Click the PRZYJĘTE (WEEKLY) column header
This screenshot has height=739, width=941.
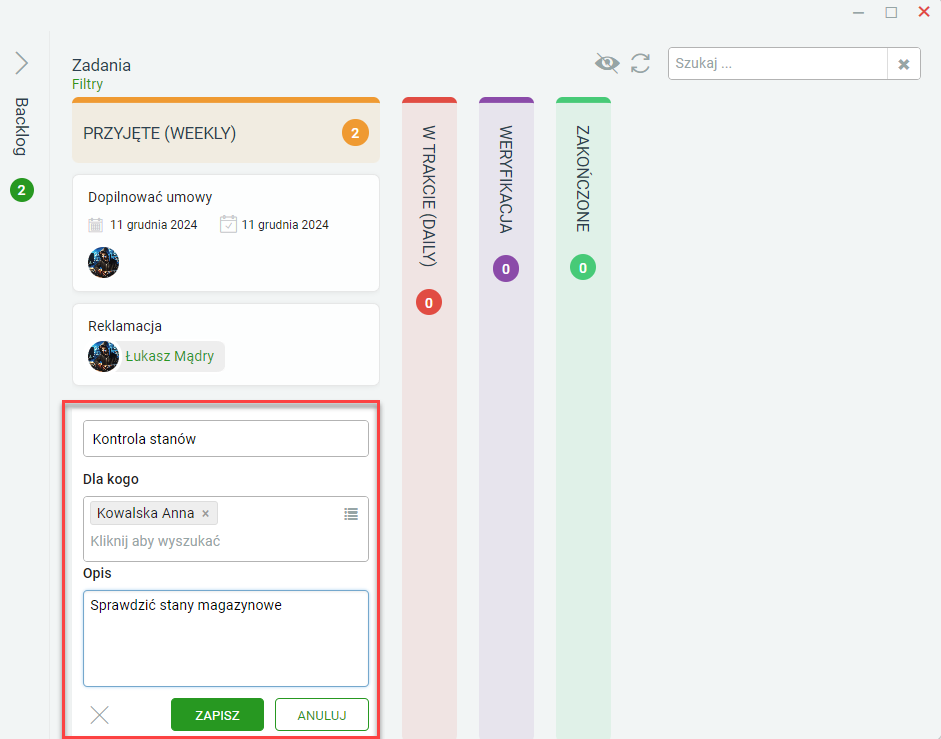click(226, 130)
